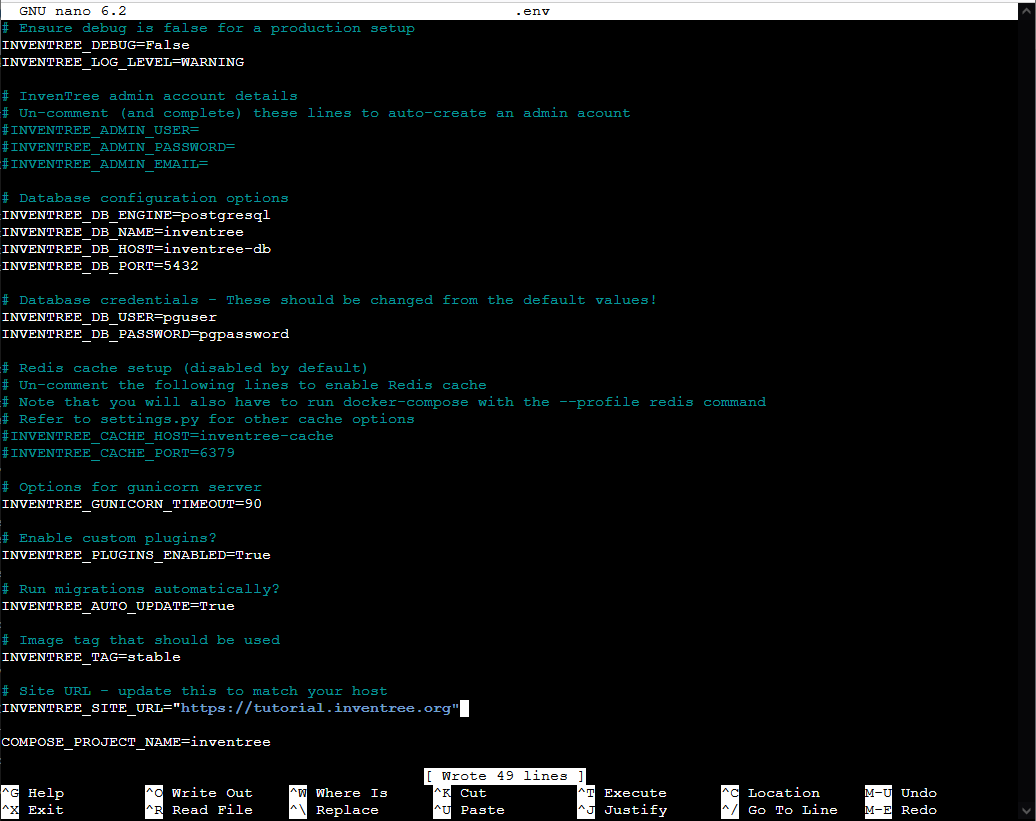Click the 'Wrote 49 lines' status message
Image resolution: width=1036 pixels, height=821 pixels.
point(504,776)
